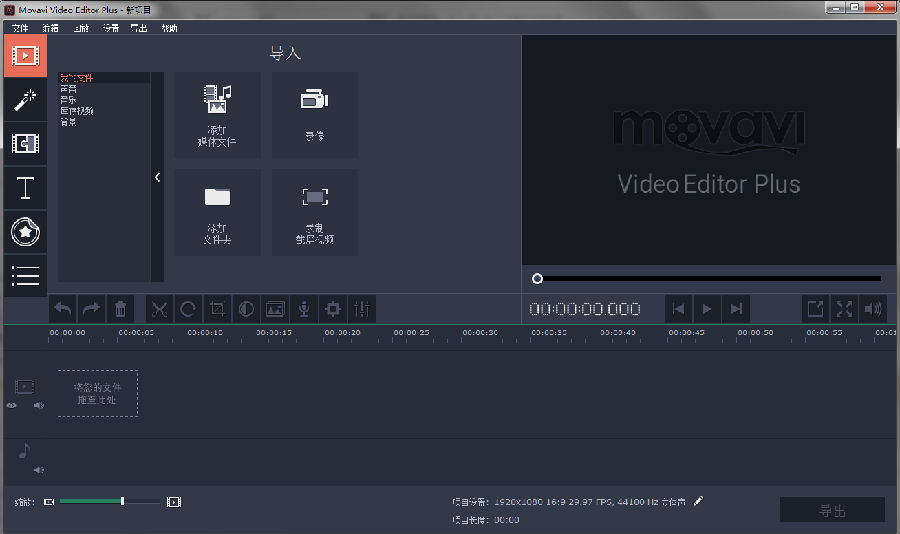This screenshot has height=534, width=900.
Task: Click the 00:00:45 mark on timeline ruler
Action: (686, 332)
